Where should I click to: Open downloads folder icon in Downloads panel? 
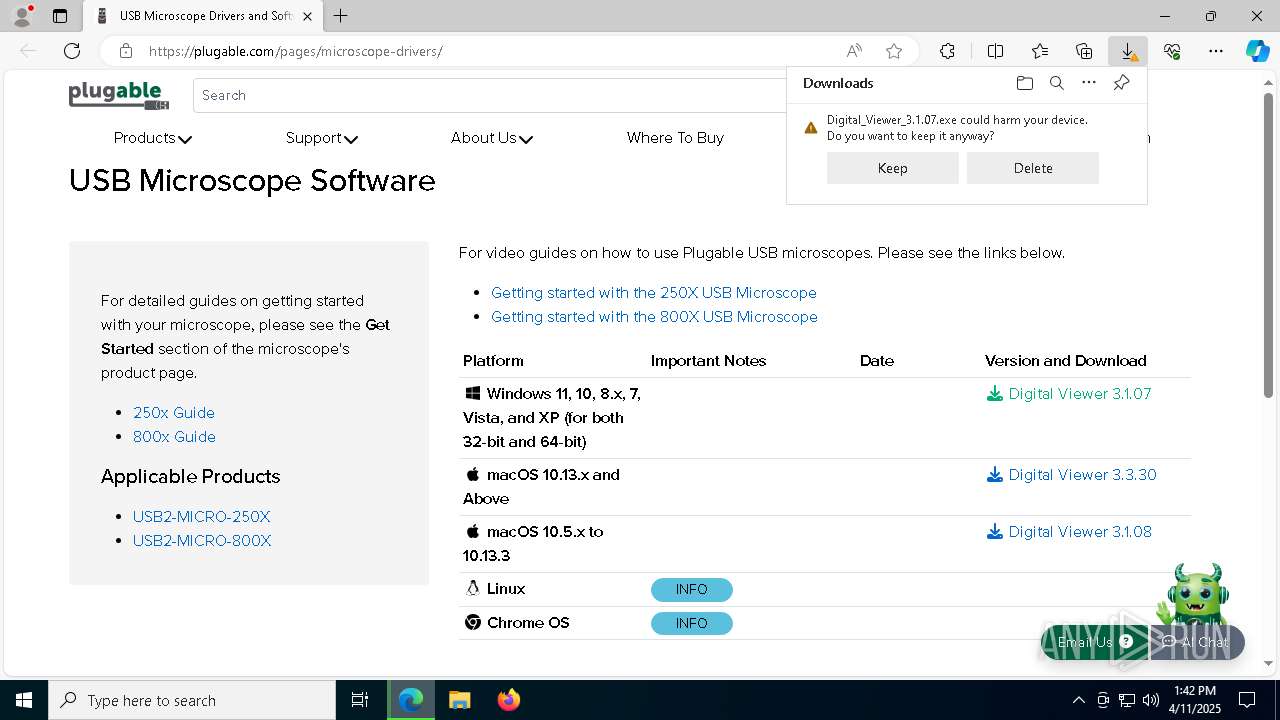(x=1024, y=83)
